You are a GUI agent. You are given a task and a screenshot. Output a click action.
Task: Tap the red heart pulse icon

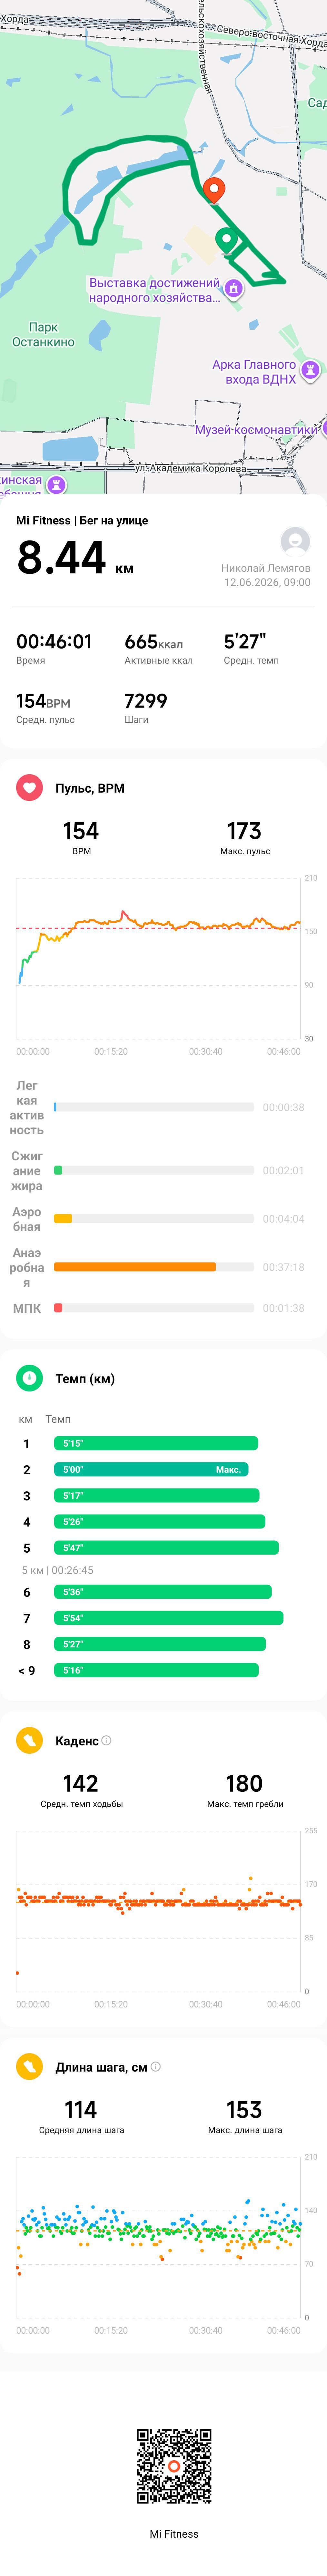[x=29, y=788]
